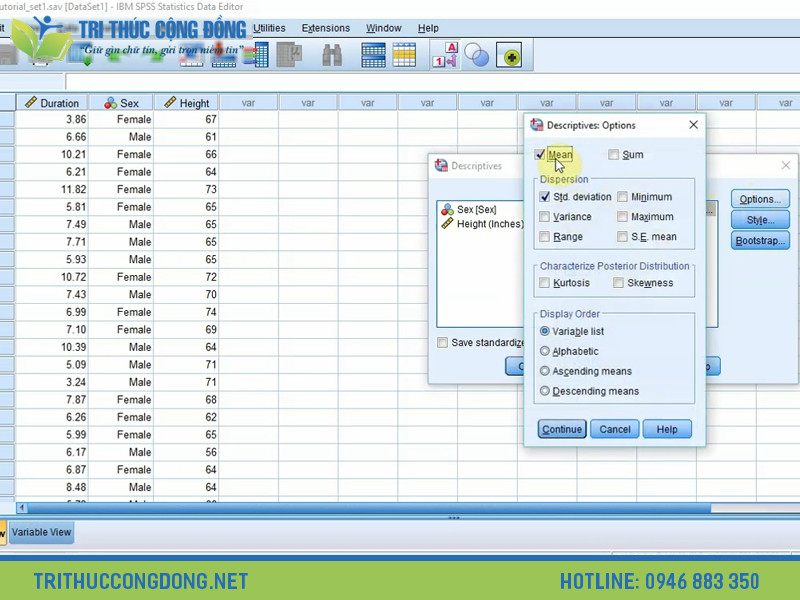The image size is (800, 600).
Task: Click the nominal icon on Sex column
Action: click(110, 103)
